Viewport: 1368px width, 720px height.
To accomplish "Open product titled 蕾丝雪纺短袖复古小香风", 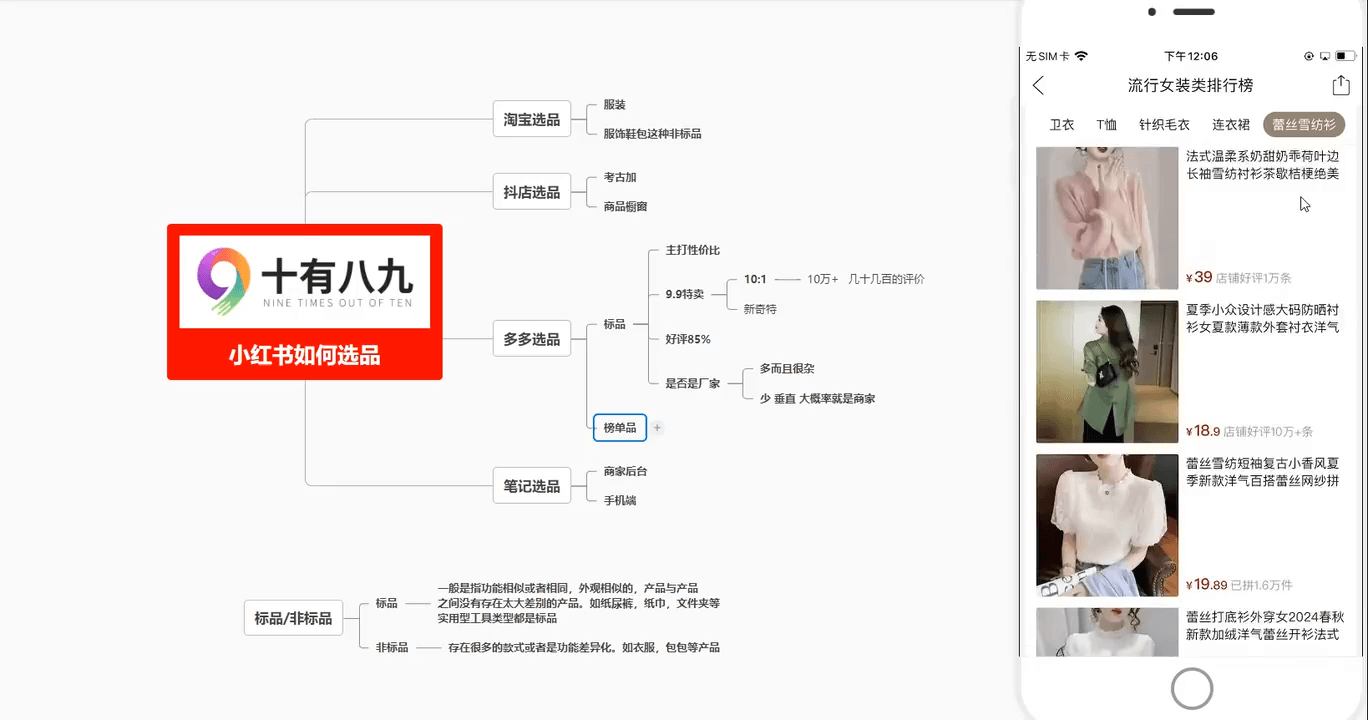I will coord(1262,472).
